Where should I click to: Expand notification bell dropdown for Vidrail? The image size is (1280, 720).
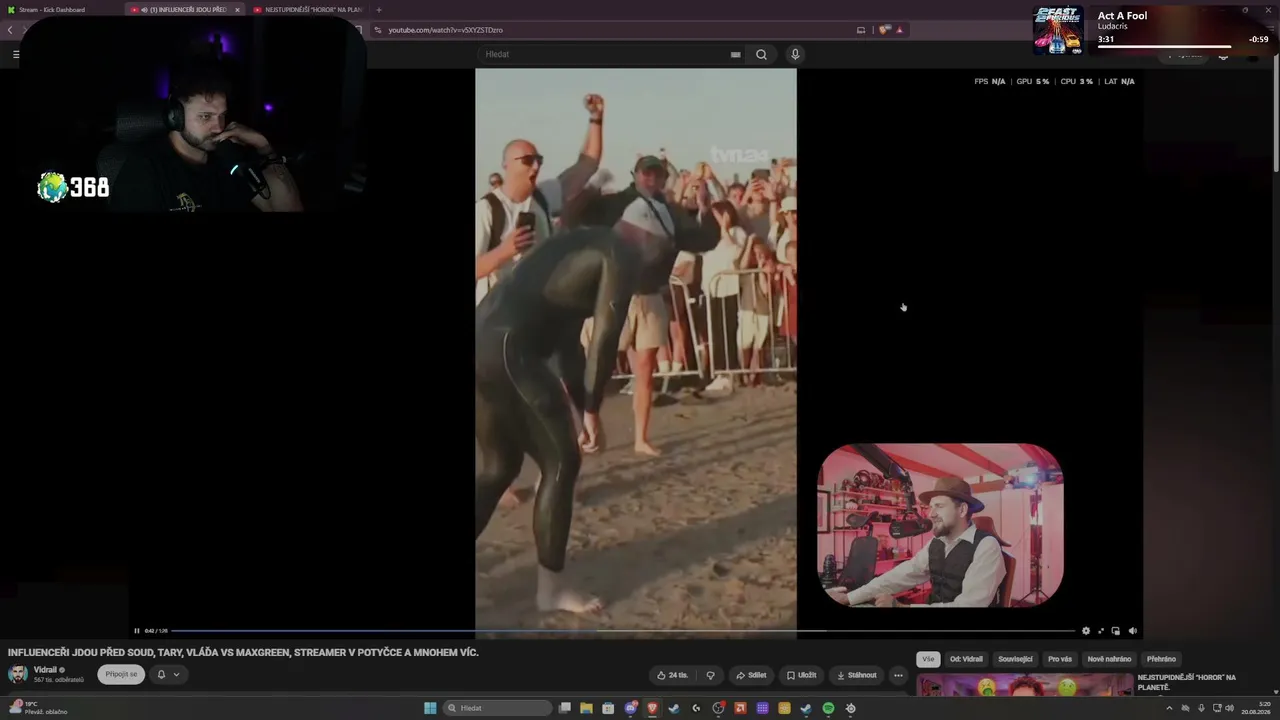[x=168, y=674]
